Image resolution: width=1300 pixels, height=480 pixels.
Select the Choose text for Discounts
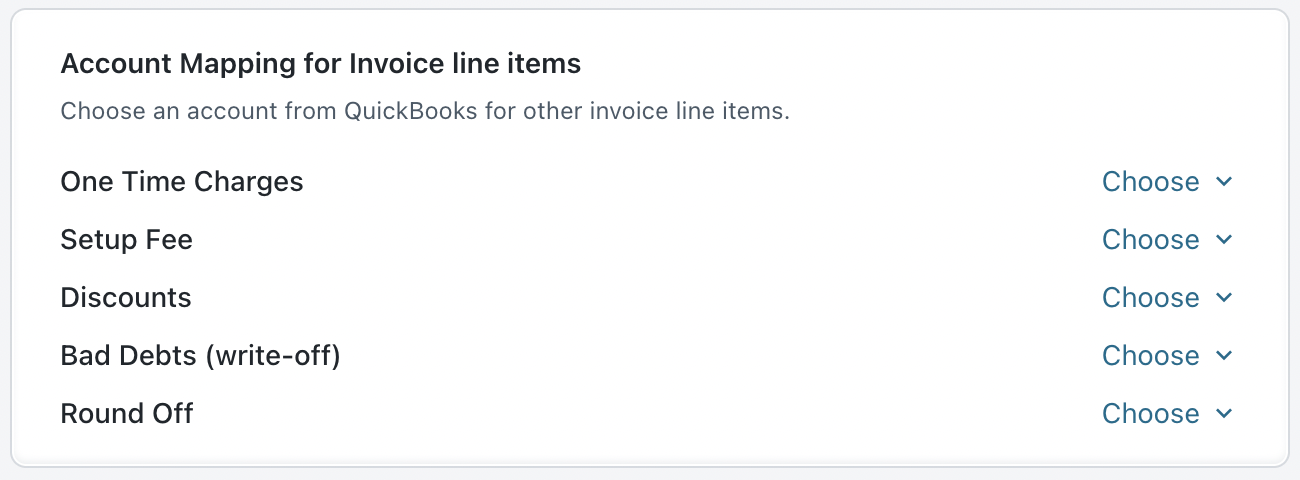pyautogui.click(x=1150, y=298)
